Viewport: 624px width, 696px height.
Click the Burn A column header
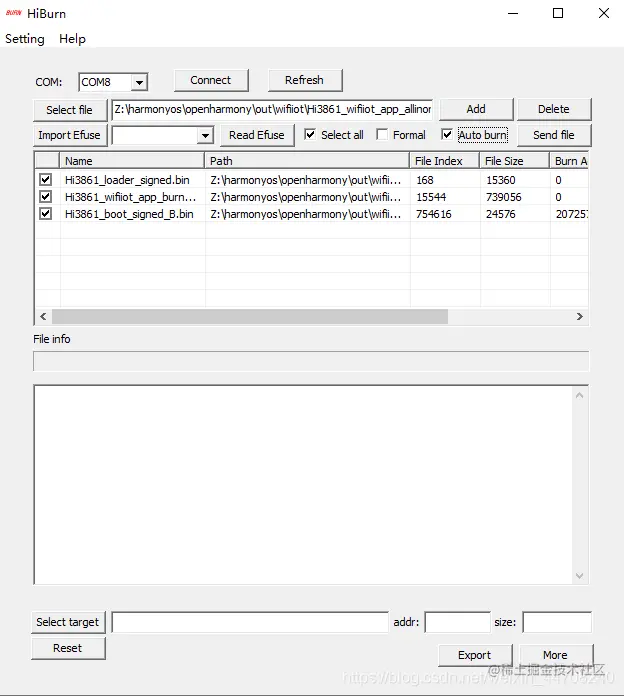(569, 161)
